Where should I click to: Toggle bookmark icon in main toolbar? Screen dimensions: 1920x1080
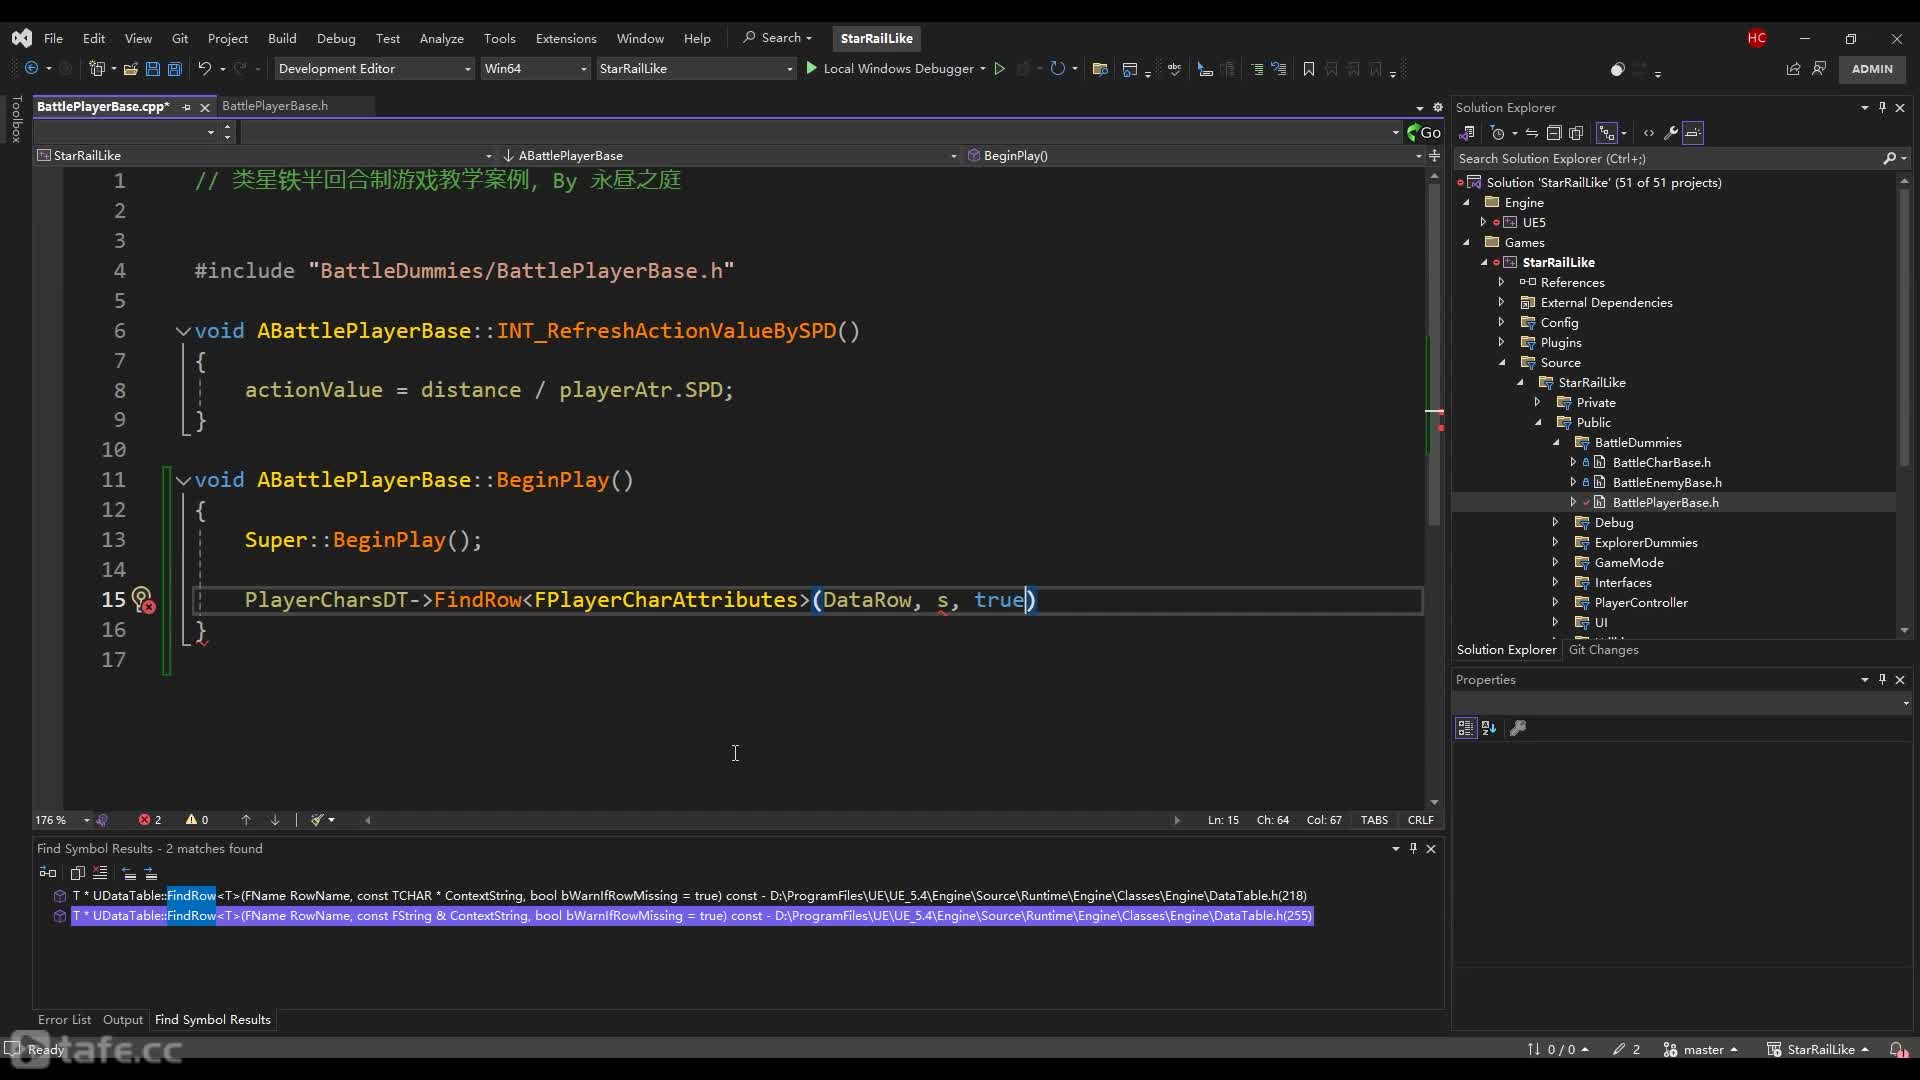pyautogui.click(x=1308, y=68)
